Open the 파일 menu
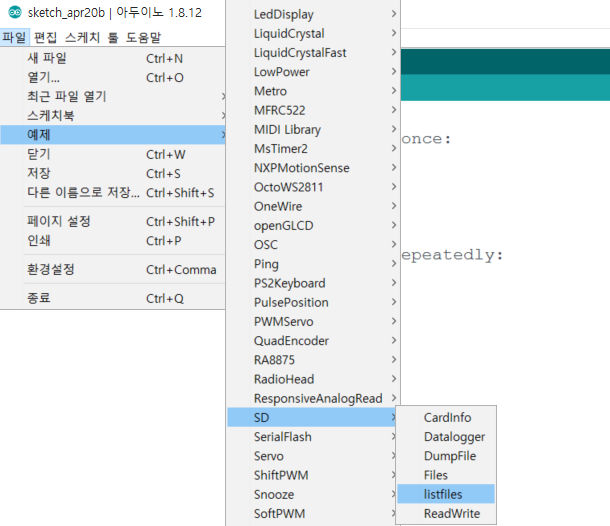The height and width of the screenshot is (526, 610). click(x=14, y=38)
